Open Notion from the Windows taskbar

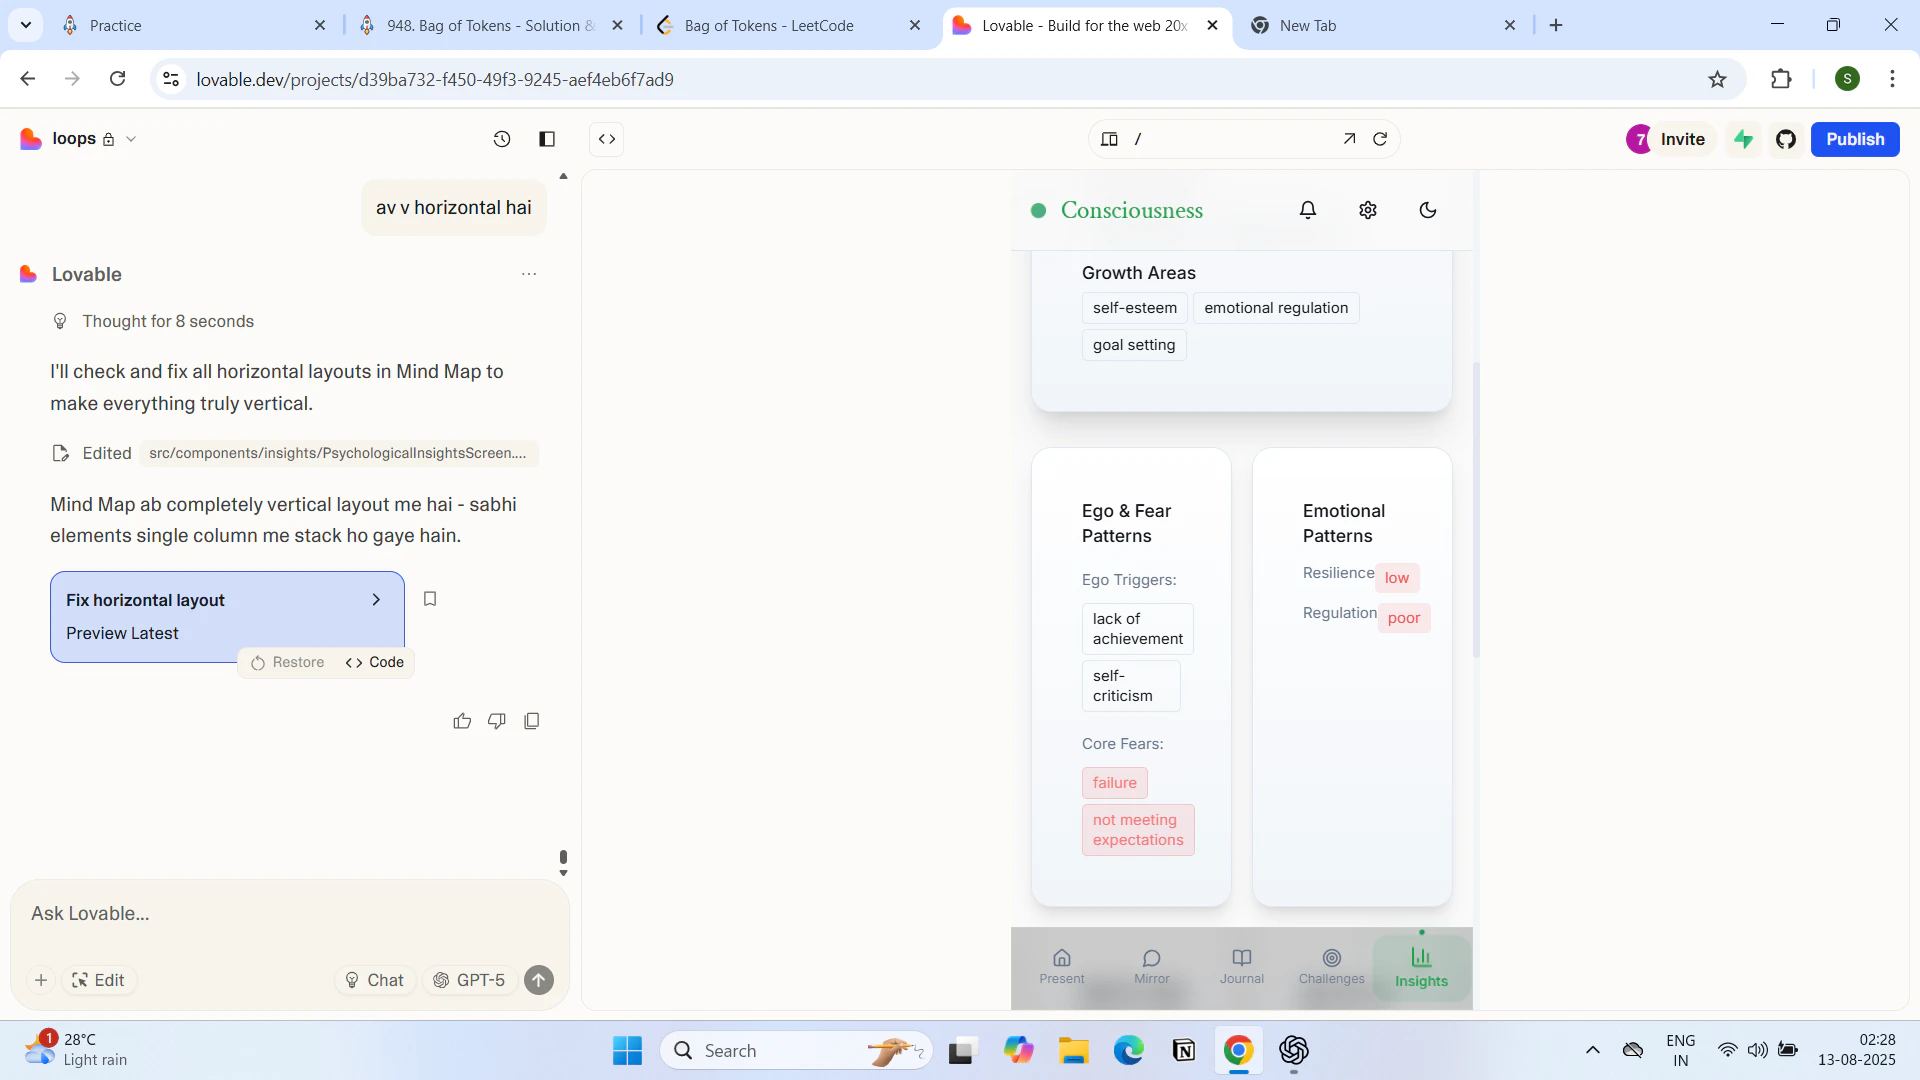[x=1184, y=1050]
